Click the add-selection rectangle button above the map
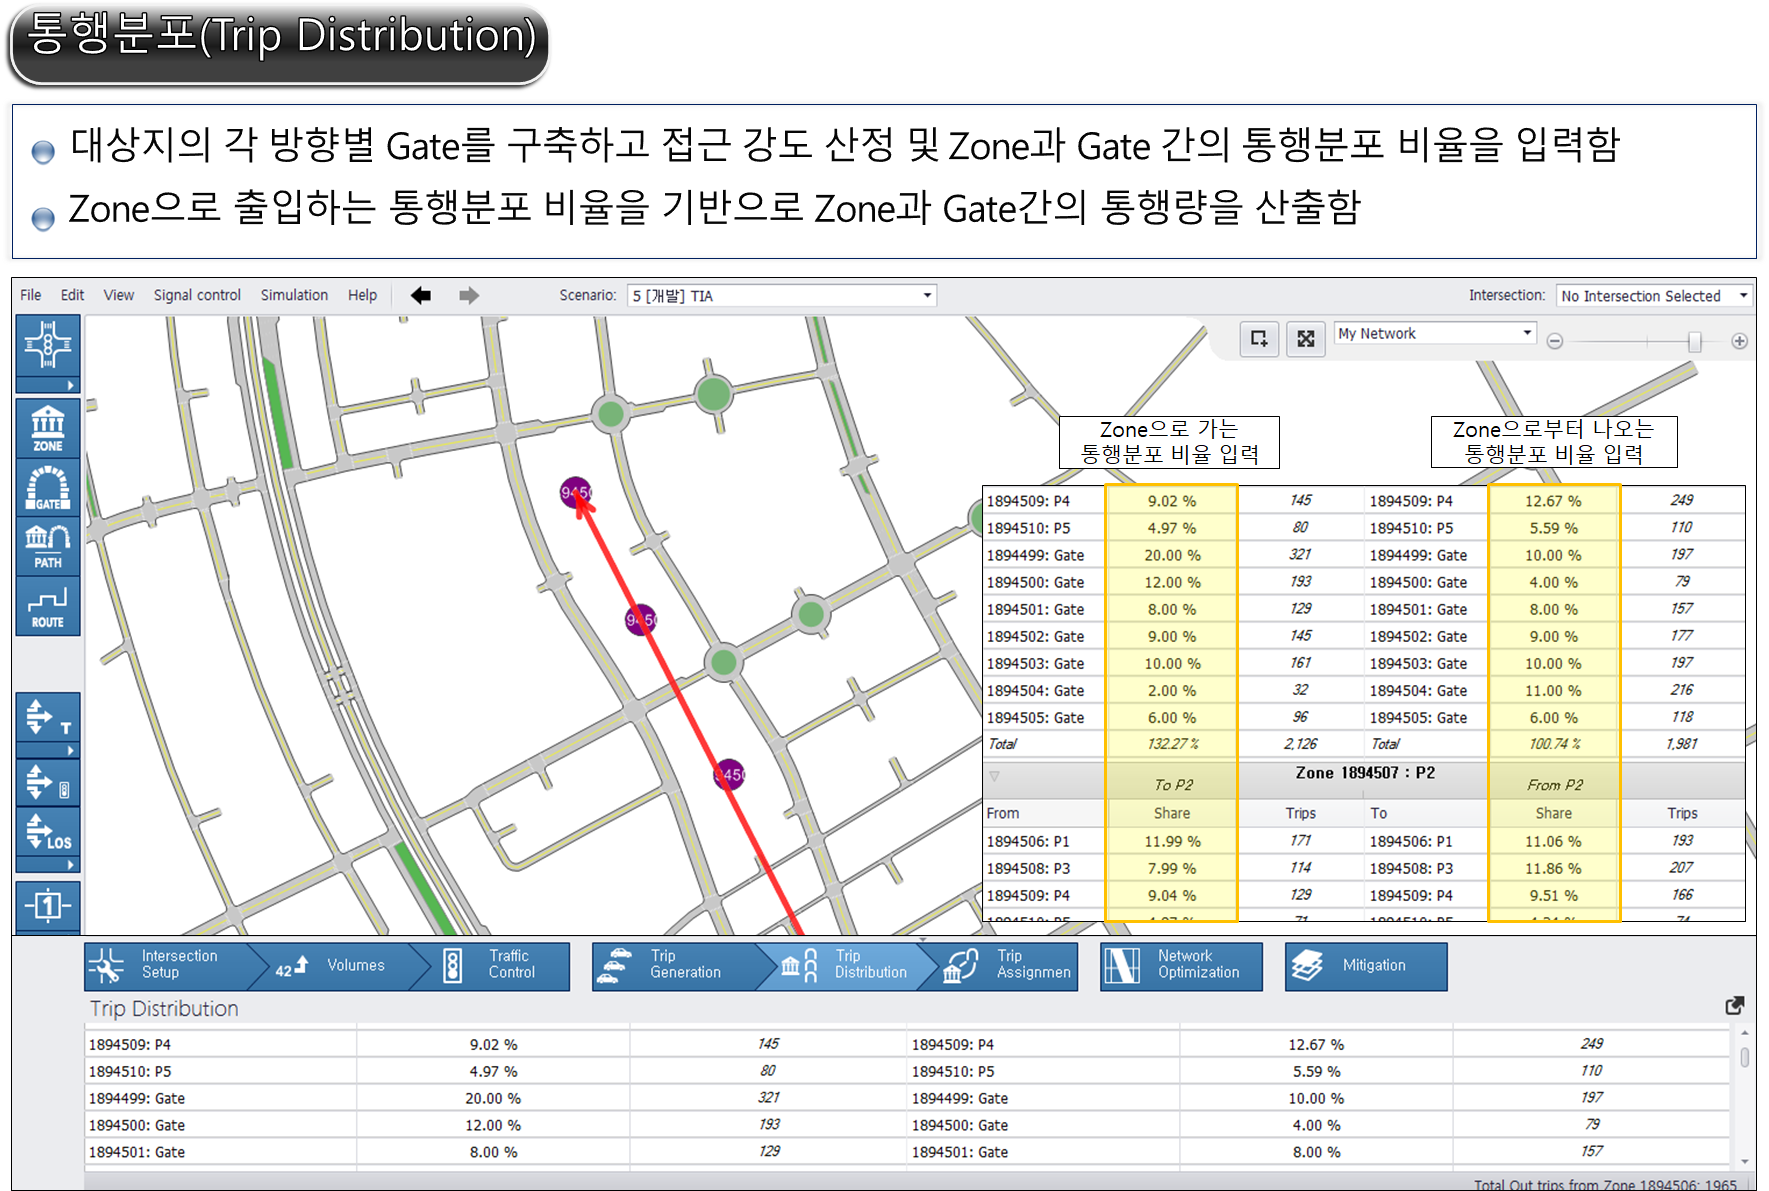 (1259, 339)
